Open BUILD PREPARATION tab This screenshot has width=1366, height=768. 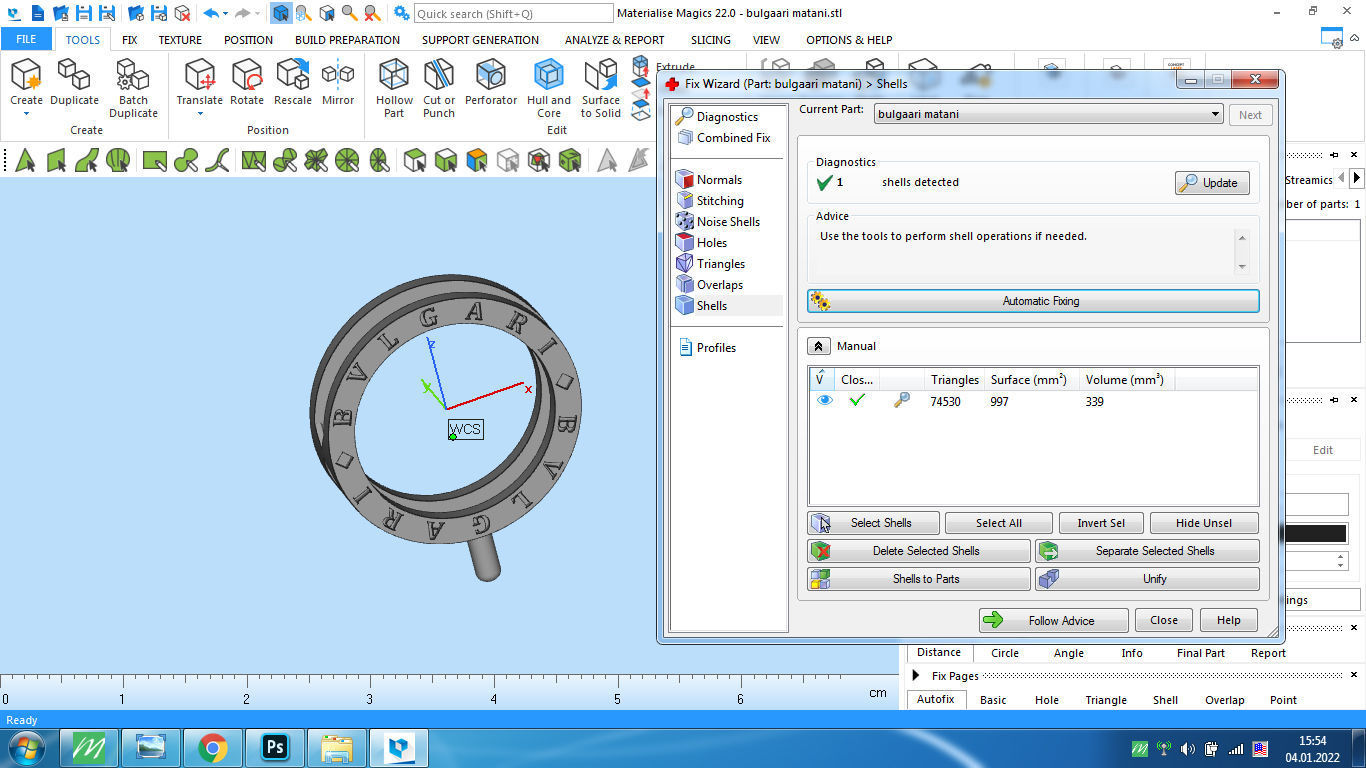[347, 40]
